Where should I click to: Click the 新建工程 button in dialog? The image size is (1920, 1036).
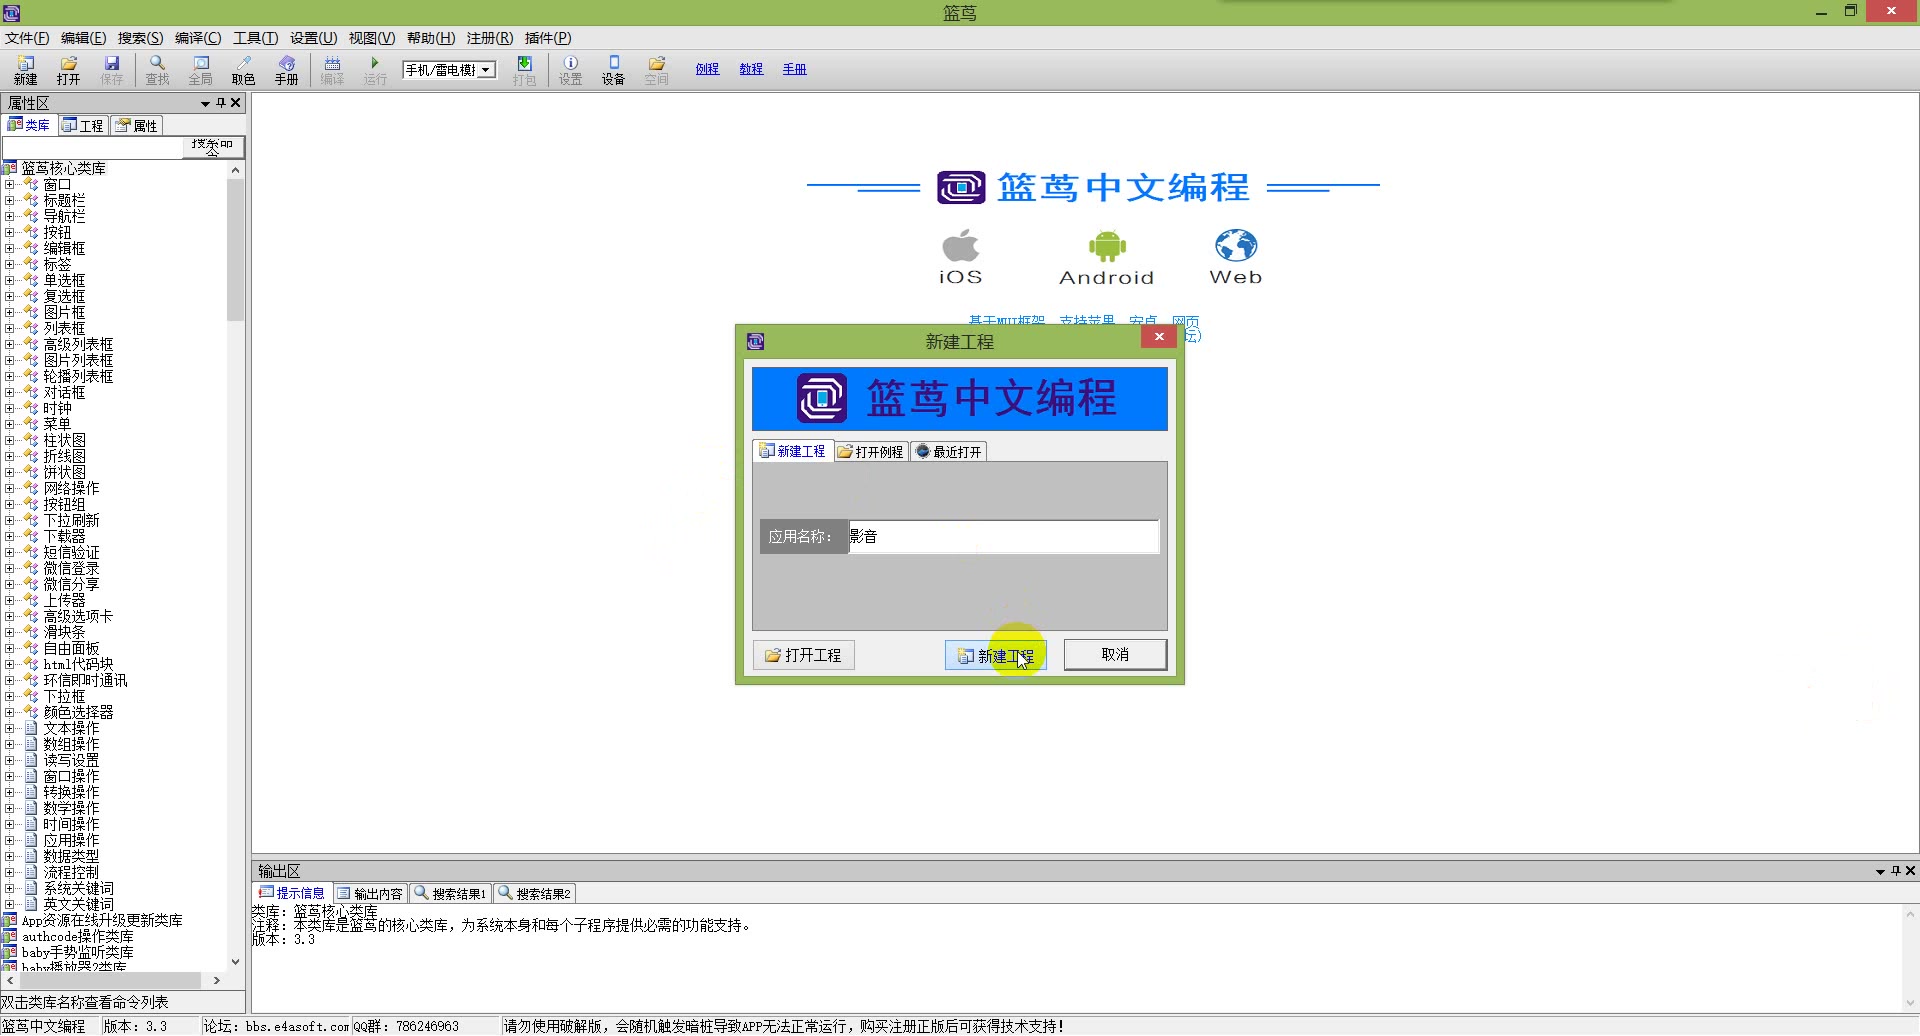coord(995,656)
